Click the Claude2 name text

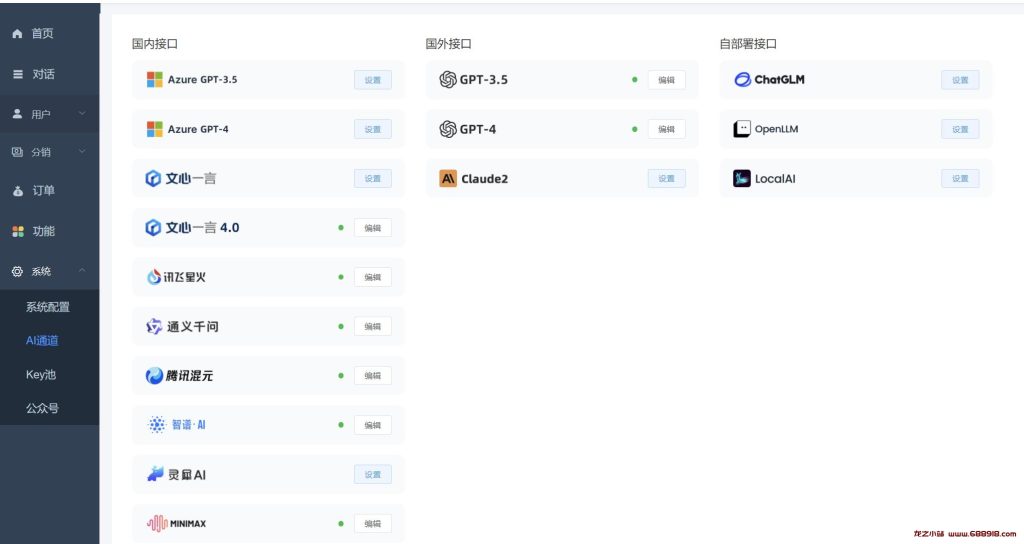(485, 179)
